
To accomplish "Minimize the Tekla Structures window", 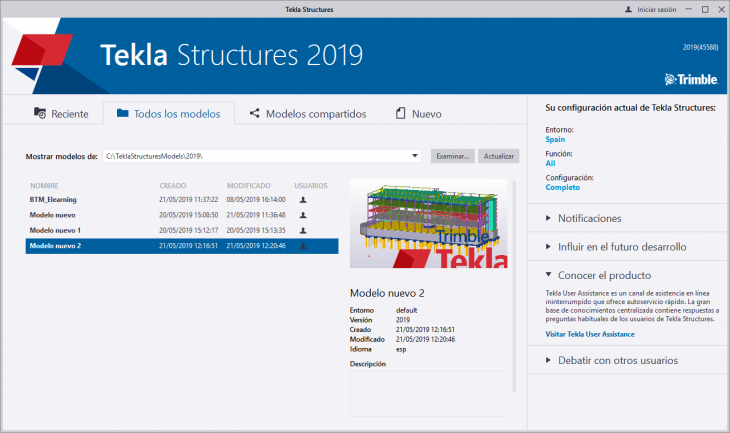I will (x=689, y=9).
